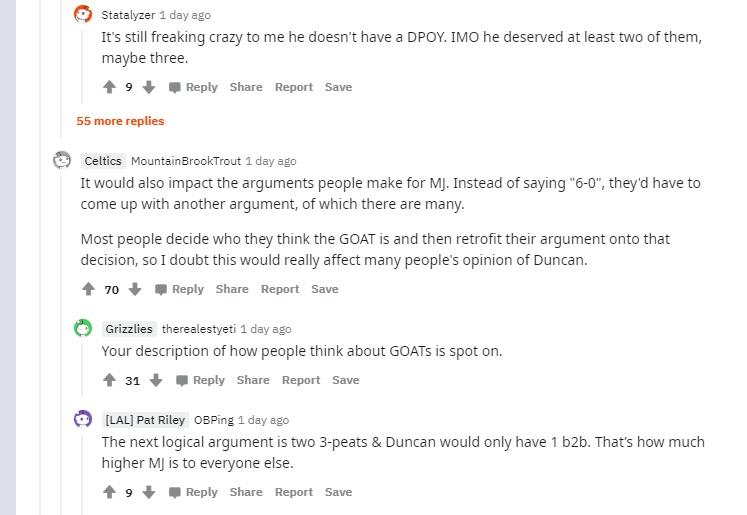Downvote Statalyzer's comment
Viewport: 747px width, 515px height.
[149, 87]
